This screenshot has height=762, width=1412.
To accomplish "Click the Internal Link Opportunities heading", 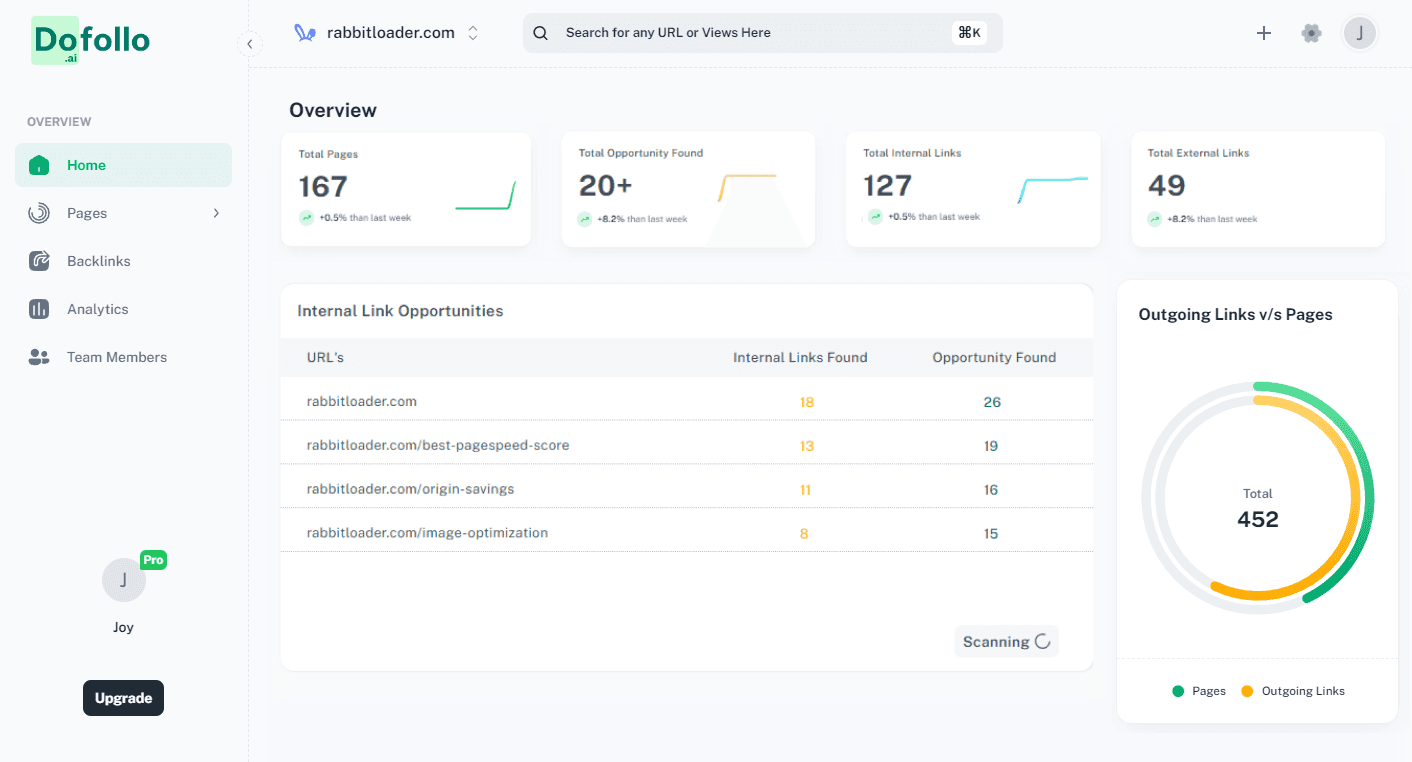I will 400,311.
